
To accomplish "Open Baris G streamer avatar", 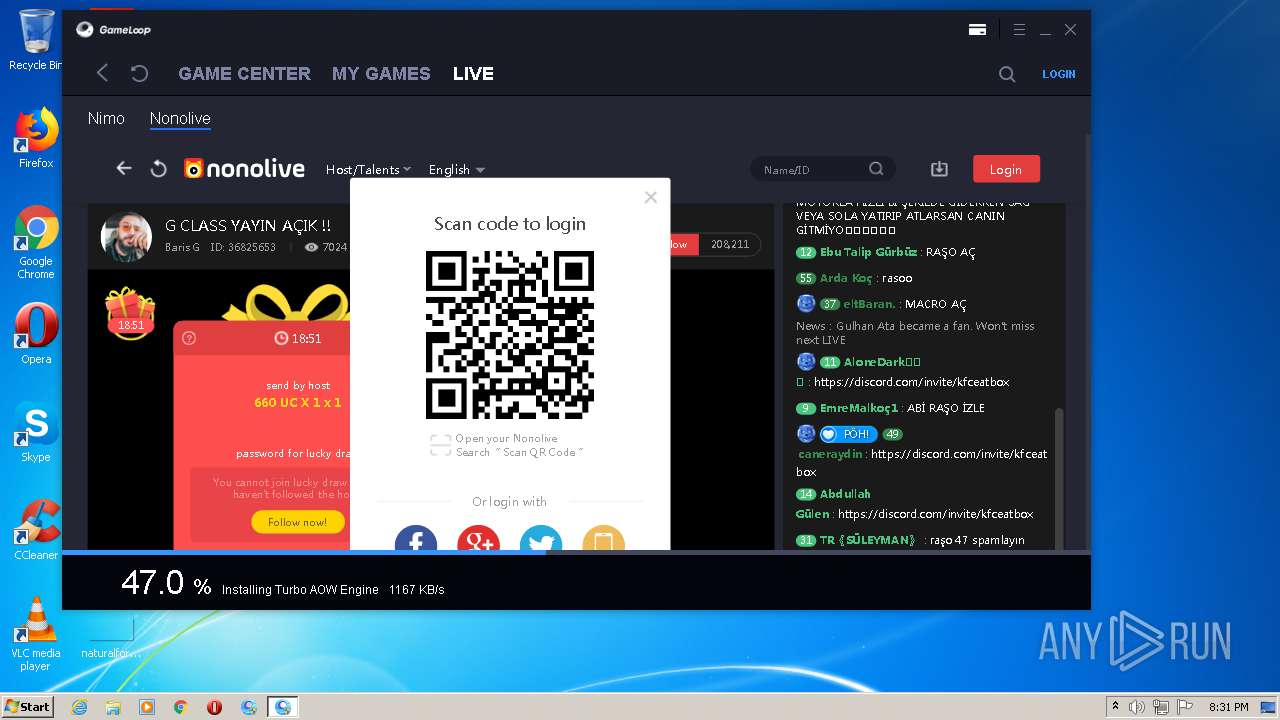I will coord(126,236).
